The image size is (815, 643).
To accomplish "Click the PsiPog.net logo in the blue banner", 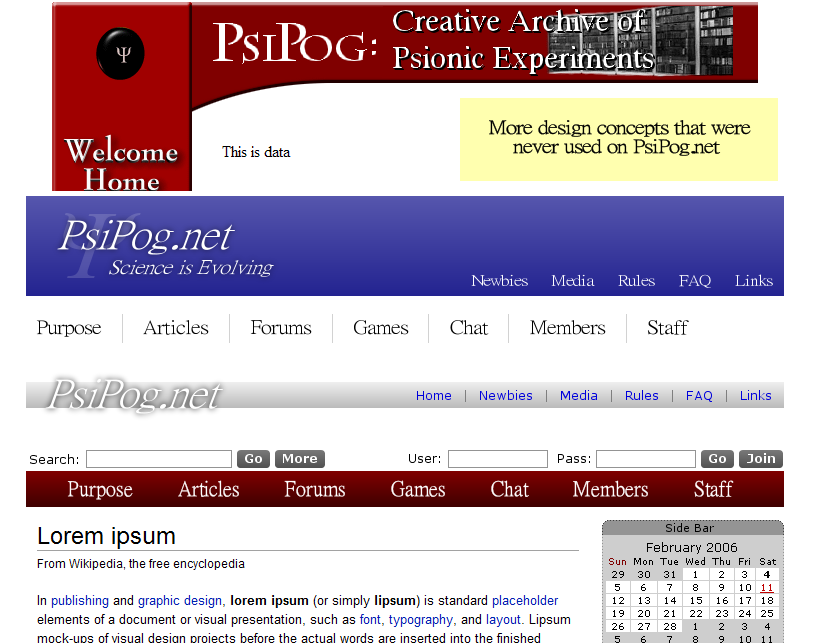I will click(146, 237).
